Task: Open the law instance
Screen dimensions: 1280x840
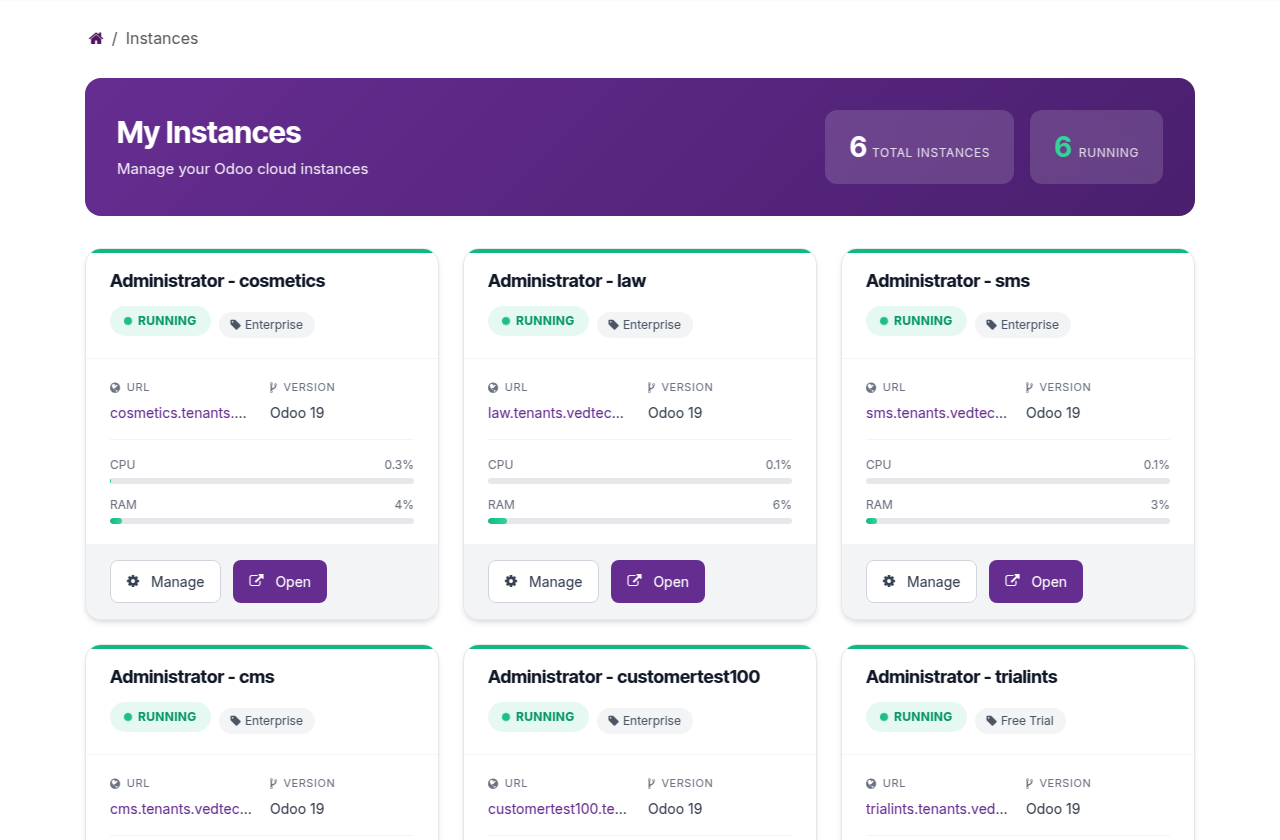Action: tap(658, 581)
